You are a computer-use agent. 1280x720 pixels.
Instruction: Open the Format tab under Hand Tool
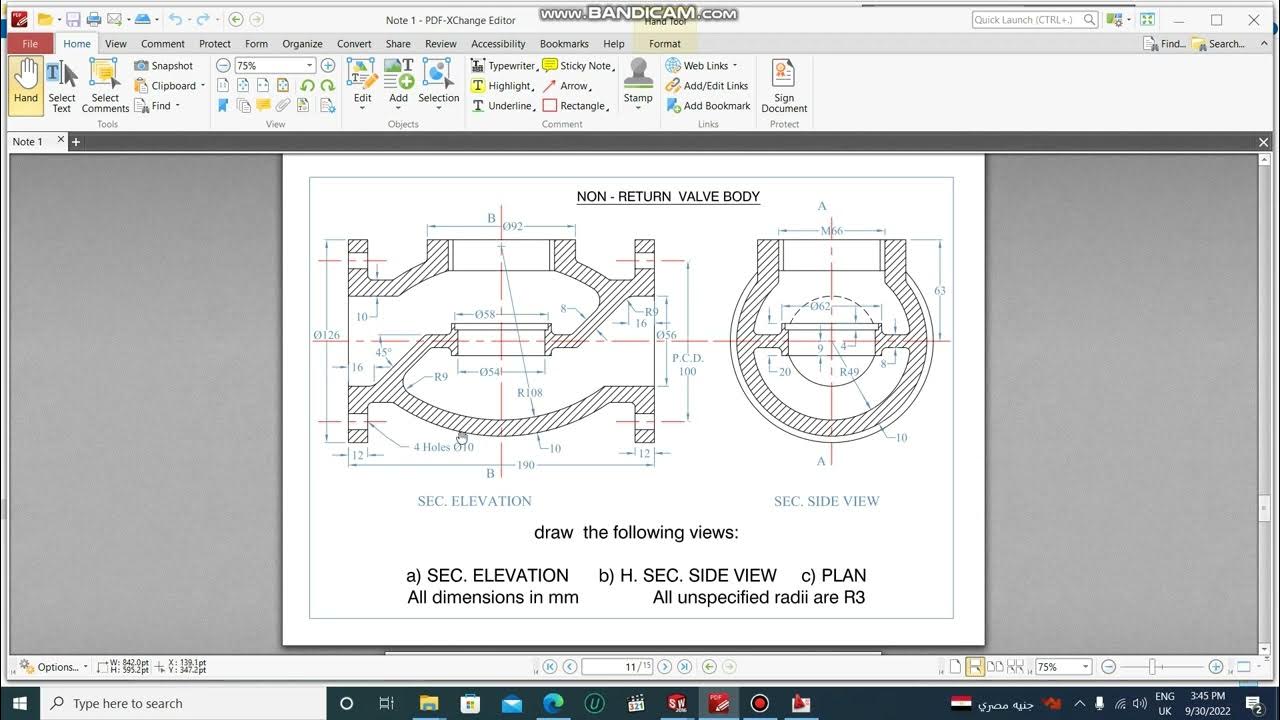point(665,44)
